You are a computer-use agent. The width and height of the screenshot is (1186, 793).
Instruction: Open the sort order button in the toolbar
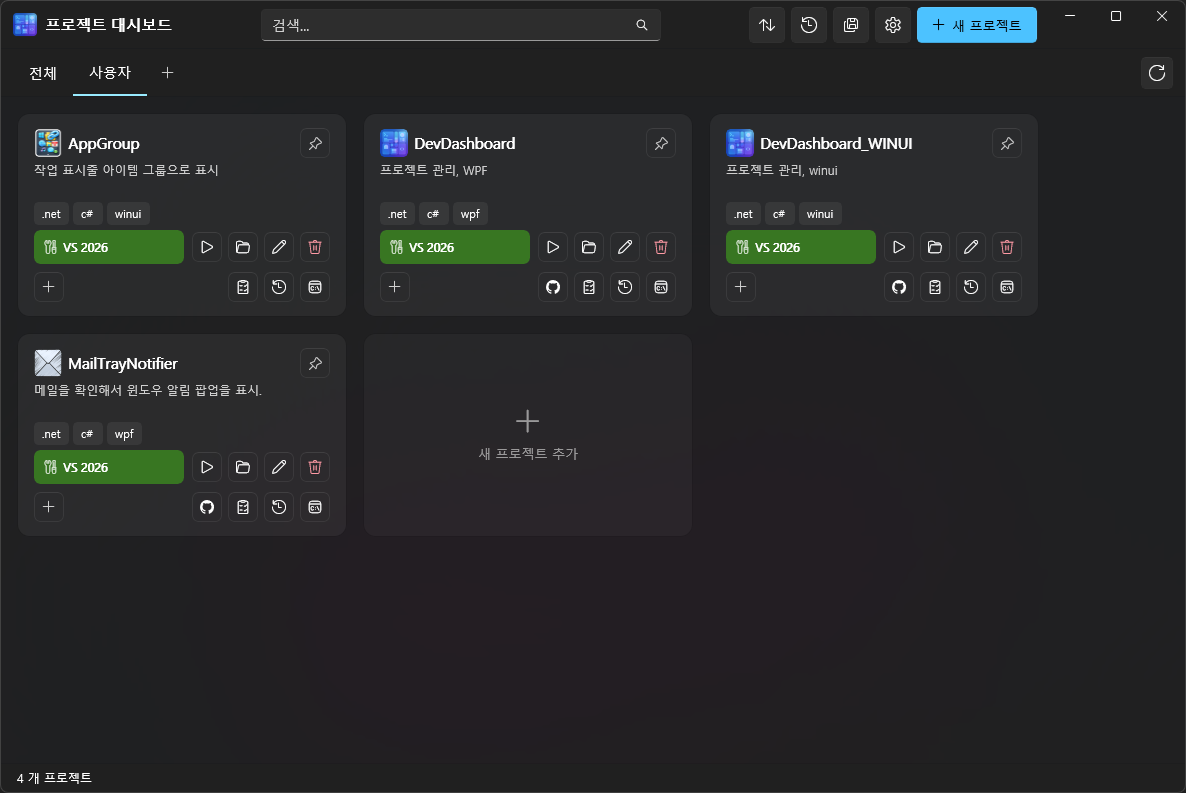[767, 25]
